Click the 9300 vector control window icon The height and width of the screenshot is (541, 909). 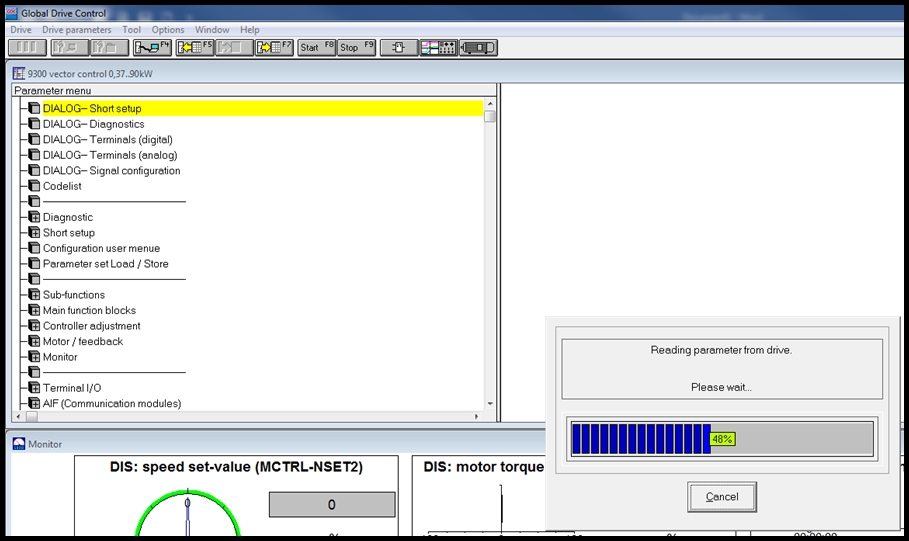click(x=19, y=73)
